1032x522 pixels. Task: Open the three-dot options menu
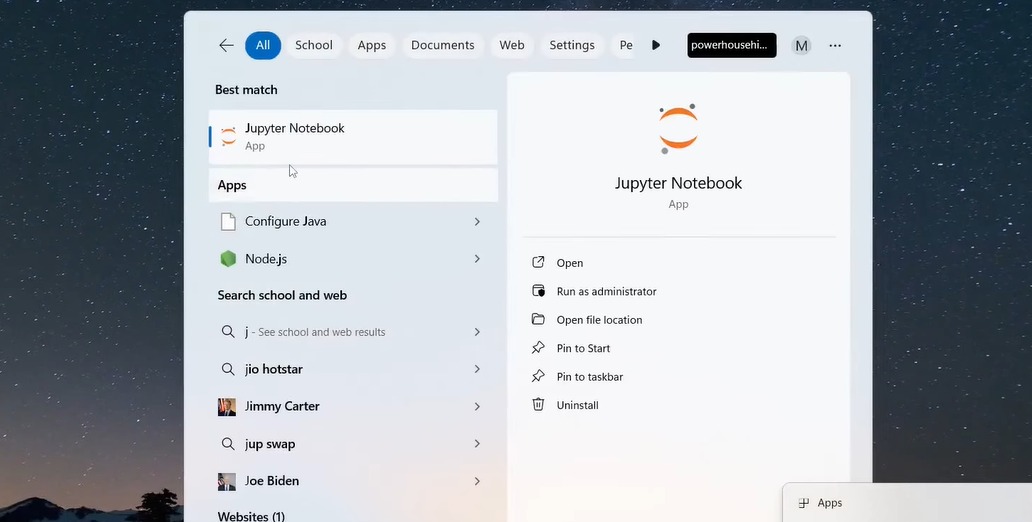pos(835,45)
